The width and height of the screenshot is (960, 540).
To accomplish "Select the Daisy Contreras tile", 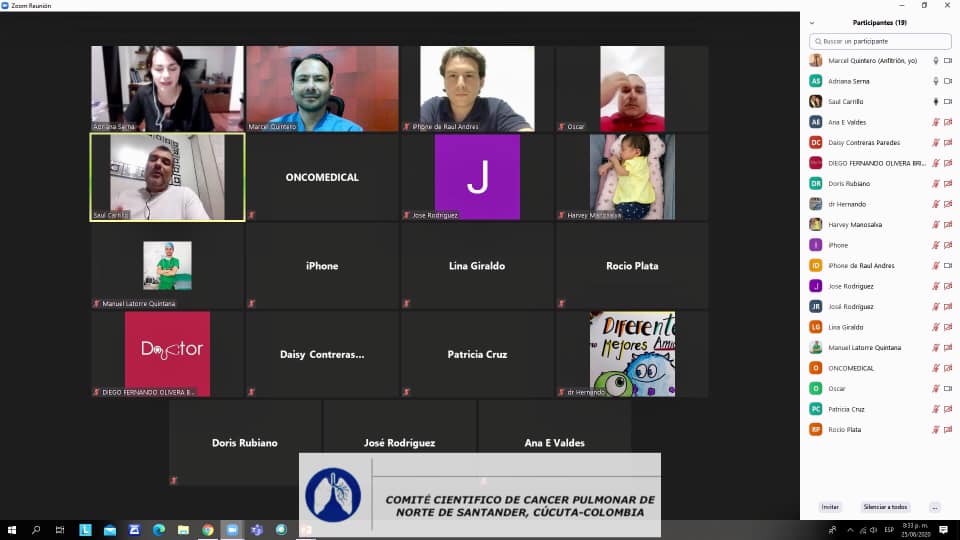I will [322, 354].
